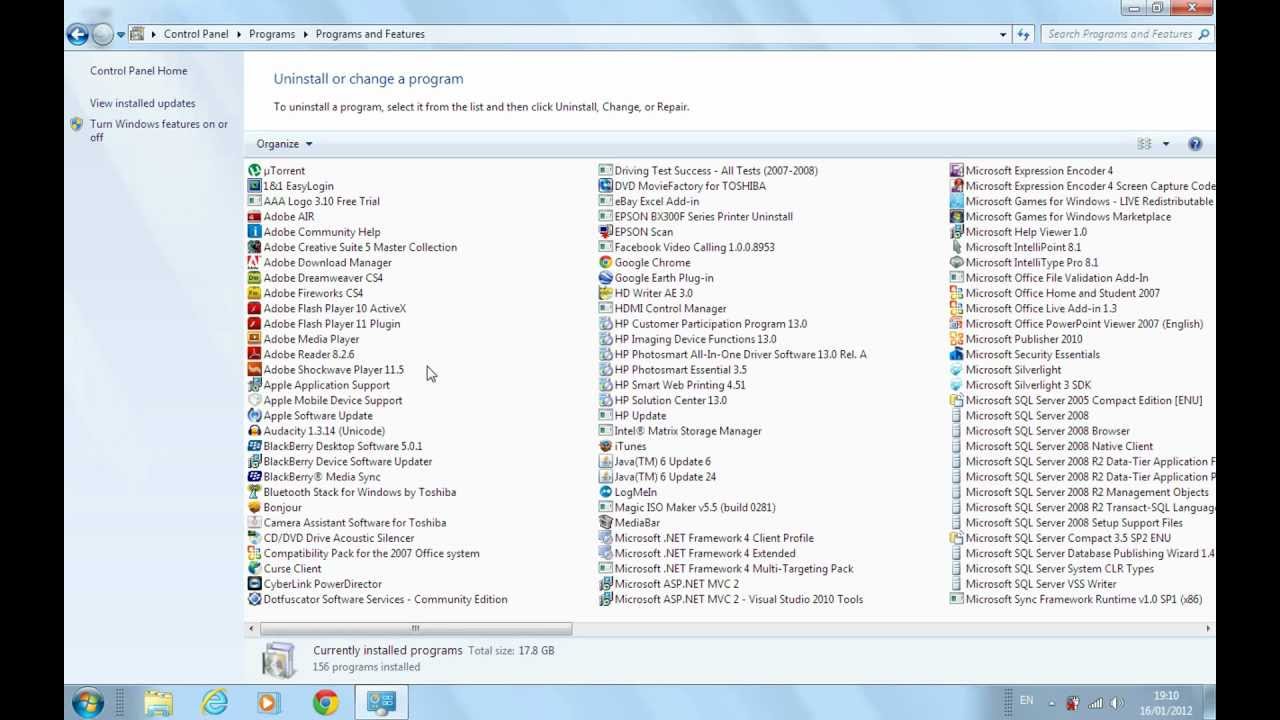Click the Adobe AIR icon
Image resolution: width=1280 pixels, height=720 pixels.
pos(255,217)
